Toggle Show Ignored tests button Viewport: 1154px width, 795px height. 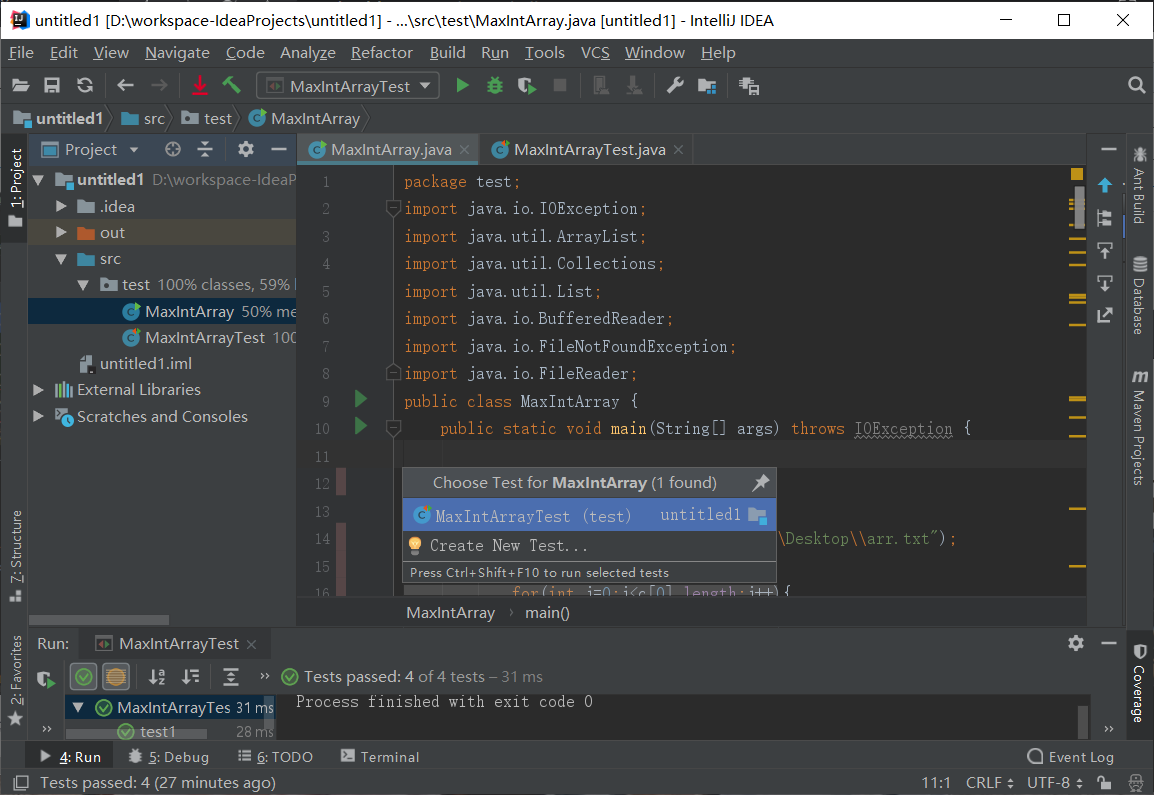tap(116, 676)
